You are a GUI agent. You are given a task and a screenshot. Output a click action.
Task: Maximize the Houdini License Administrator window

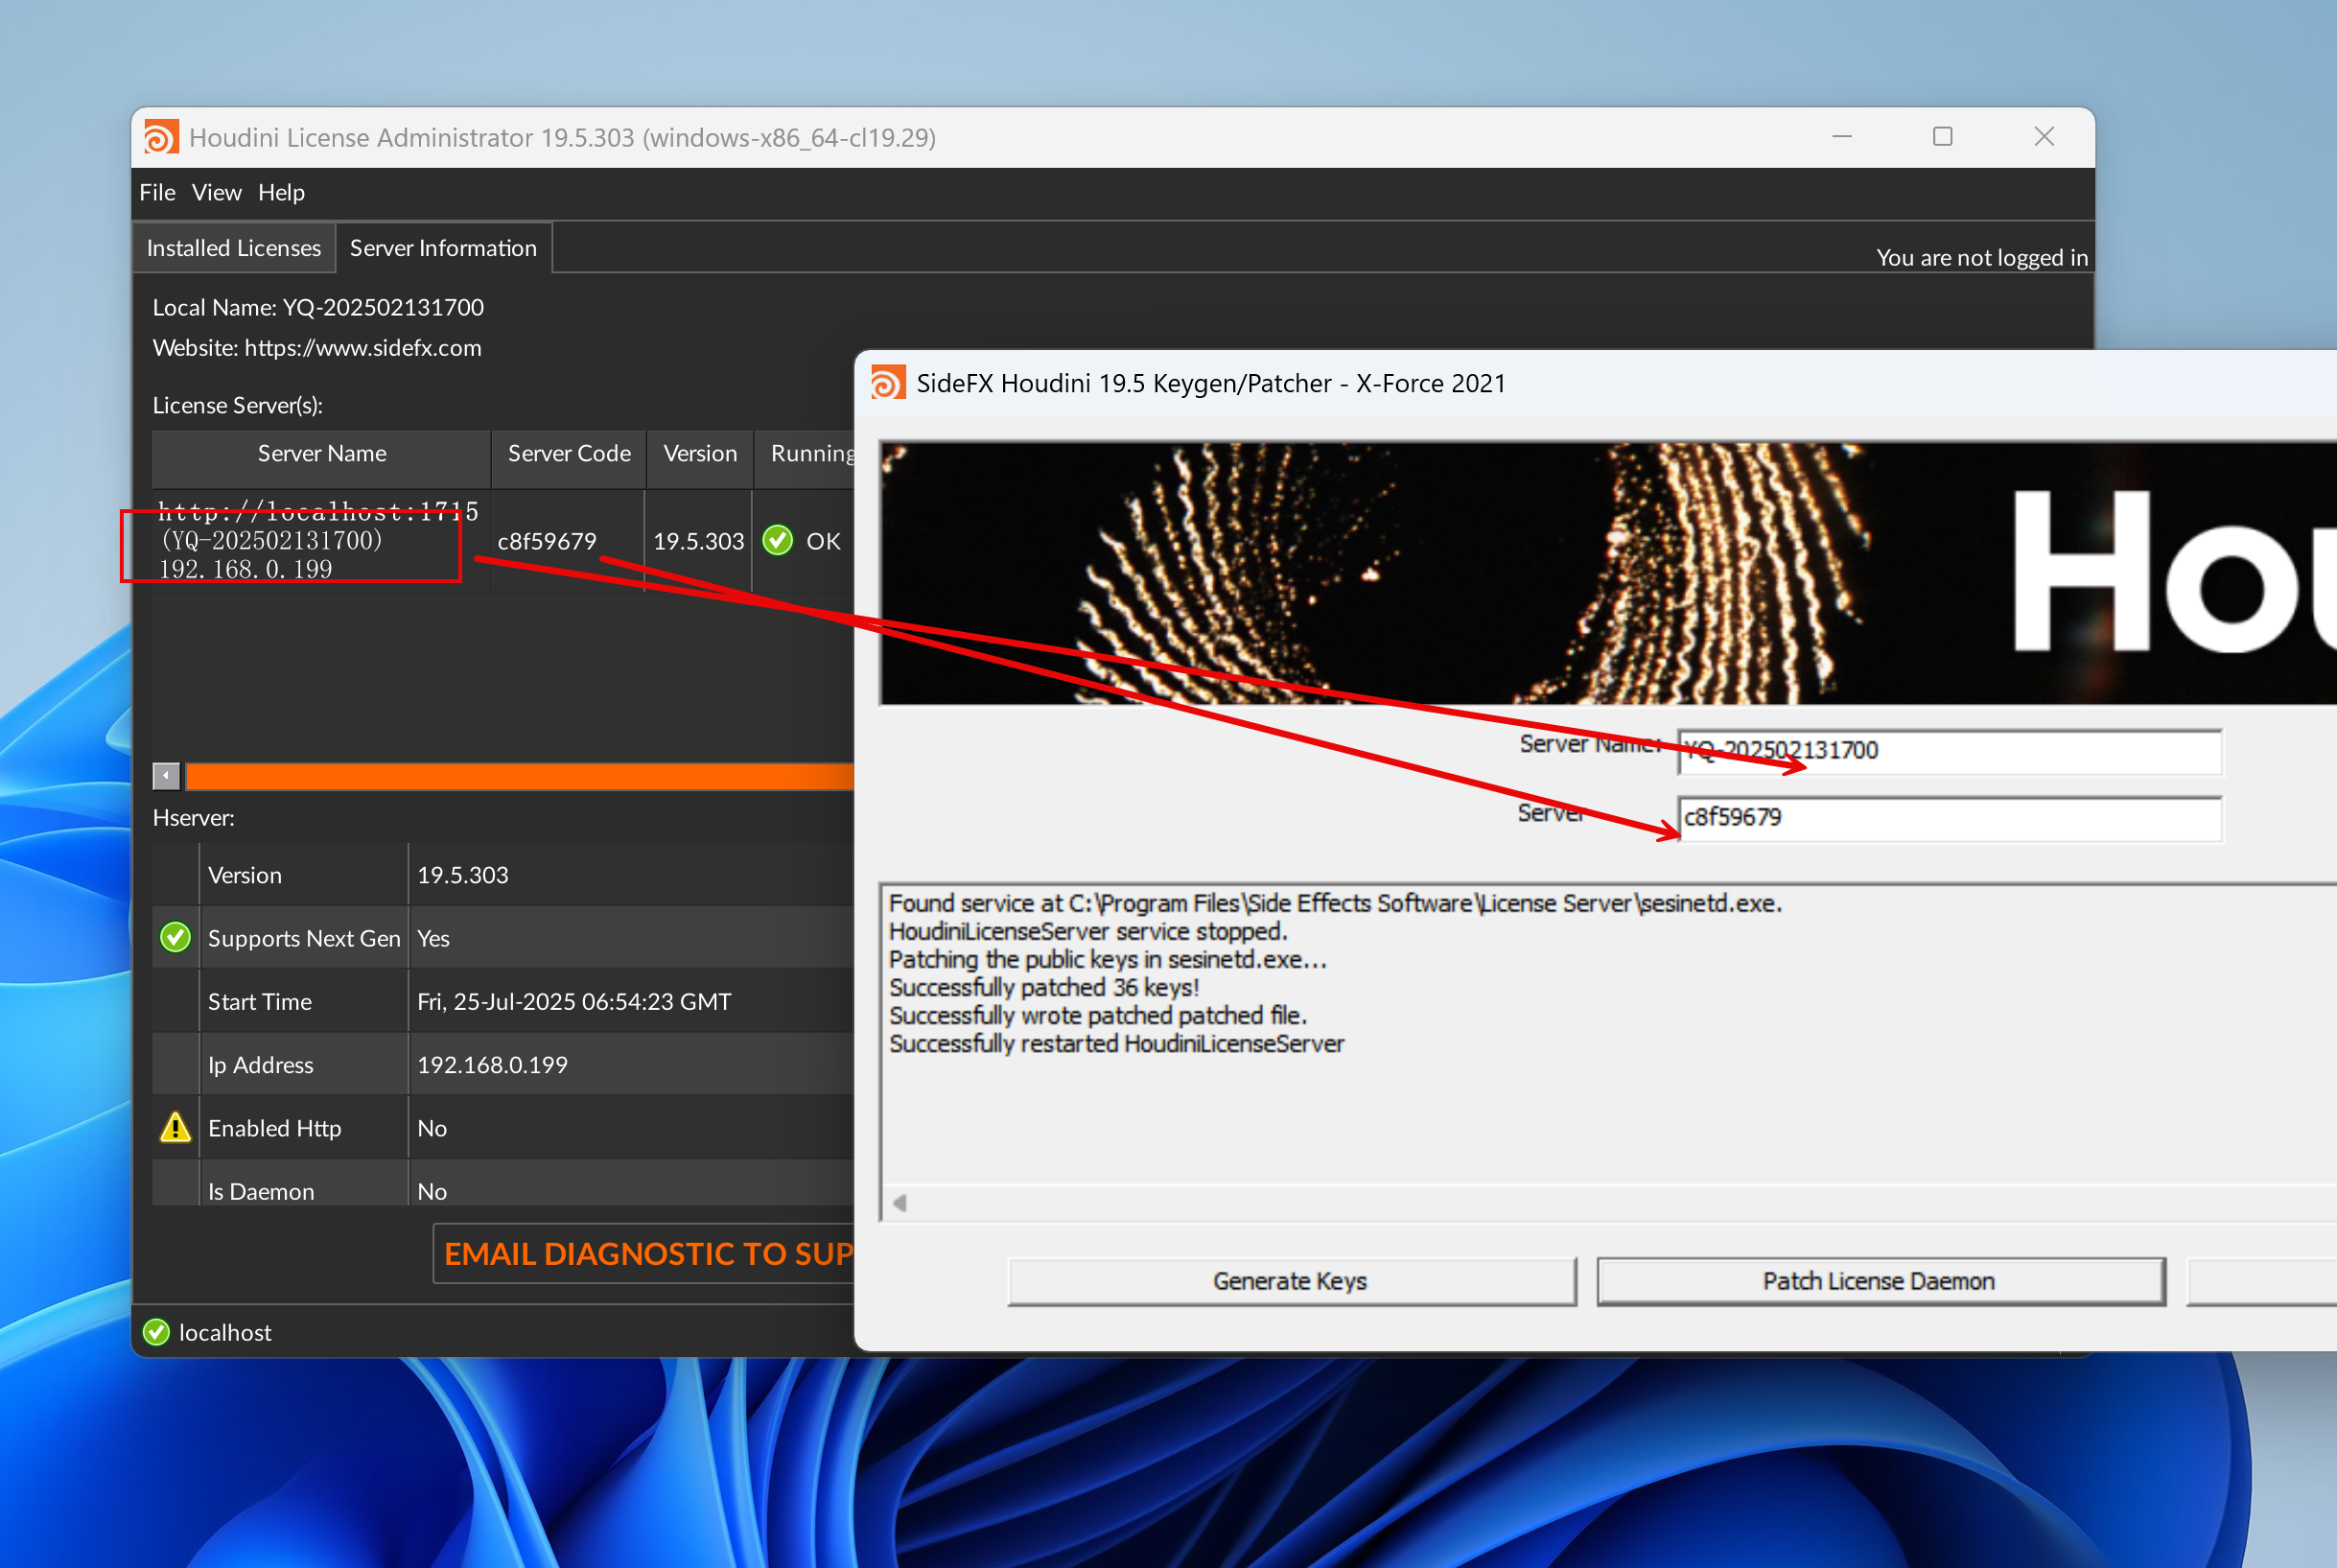click(x=1942, y=137)
